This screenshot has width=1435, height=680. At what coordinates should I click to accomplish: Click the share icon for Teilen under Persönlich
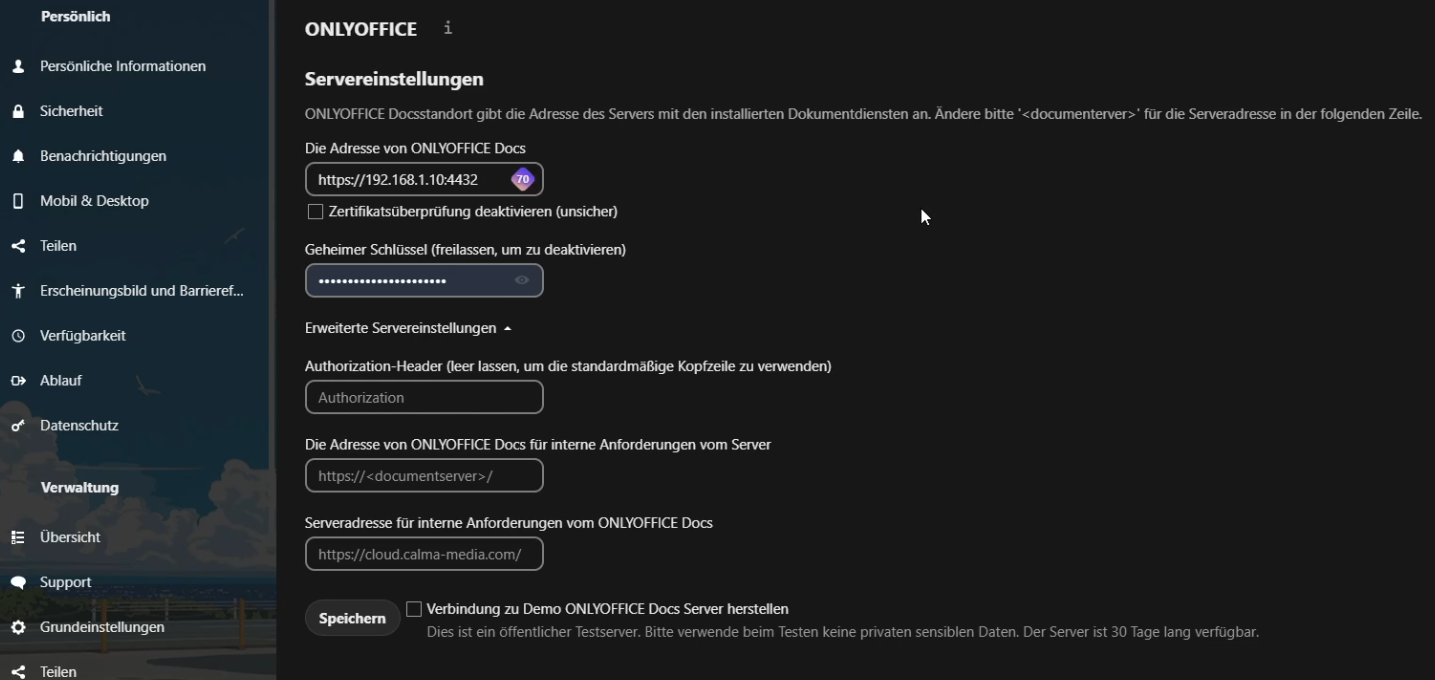pyautogui.click(x=18, y=246)
